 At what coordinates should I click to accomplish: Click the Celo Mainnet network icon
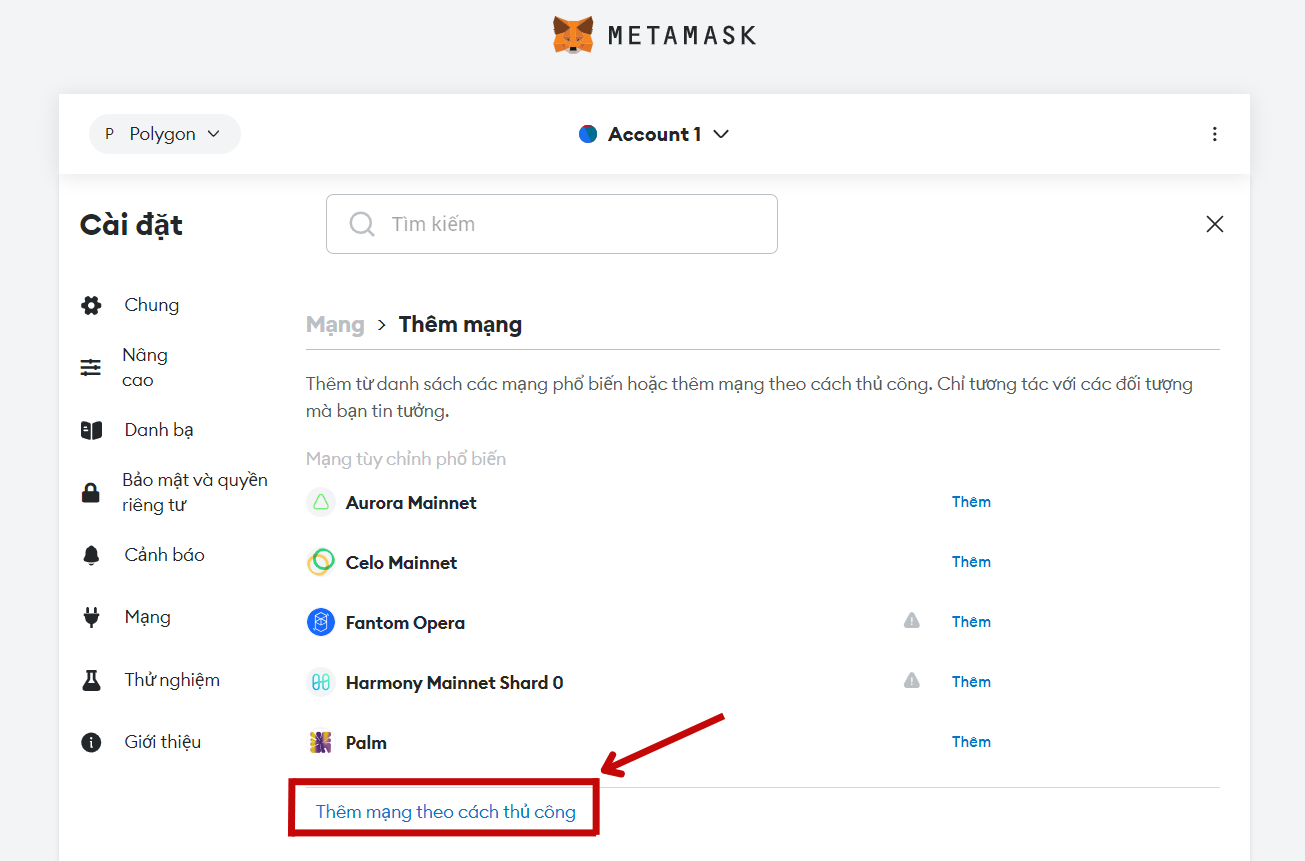[320, 562]
